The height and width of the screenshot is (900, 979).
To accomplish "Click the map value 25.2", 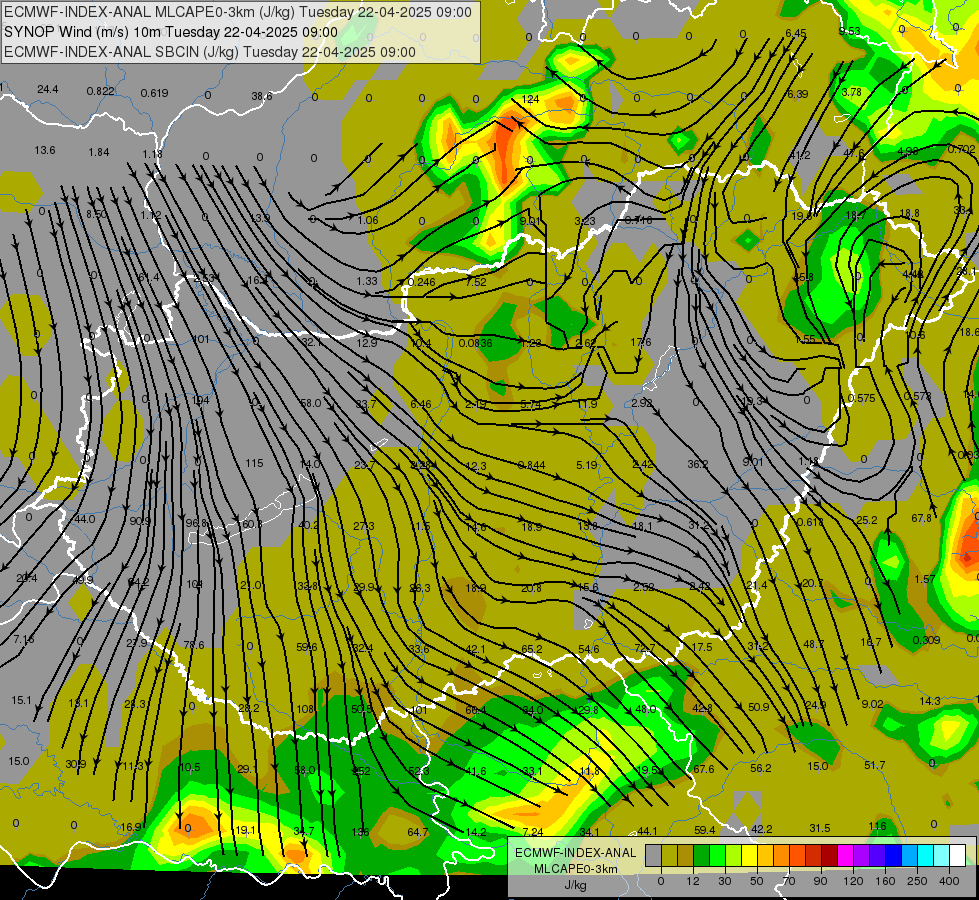I will (867, 520).
